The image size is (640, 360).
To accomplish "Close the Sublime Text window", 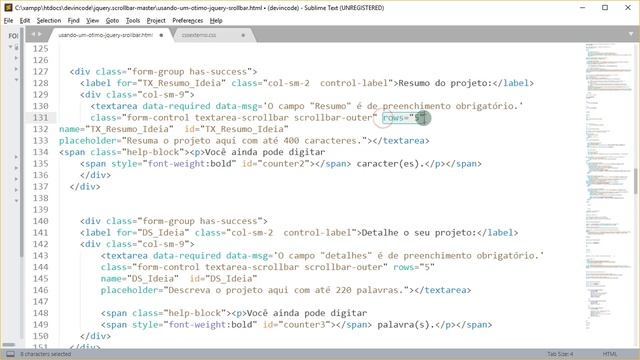I will (628, 7).
